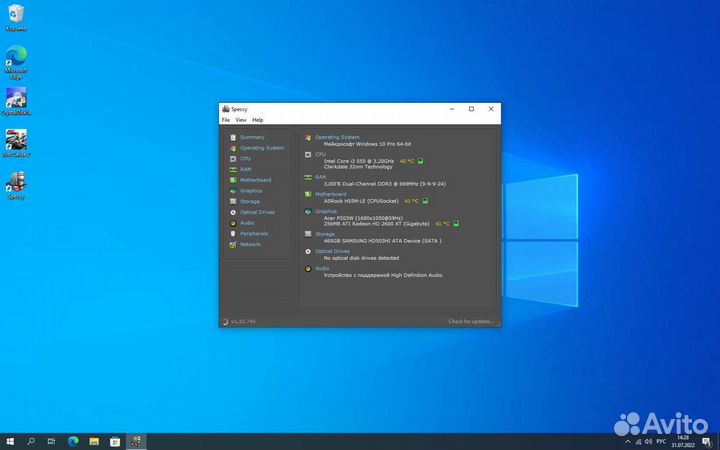720x450 pixels.
Task: Select the CrystalDisk desktop shortcut
Action: 16,101
